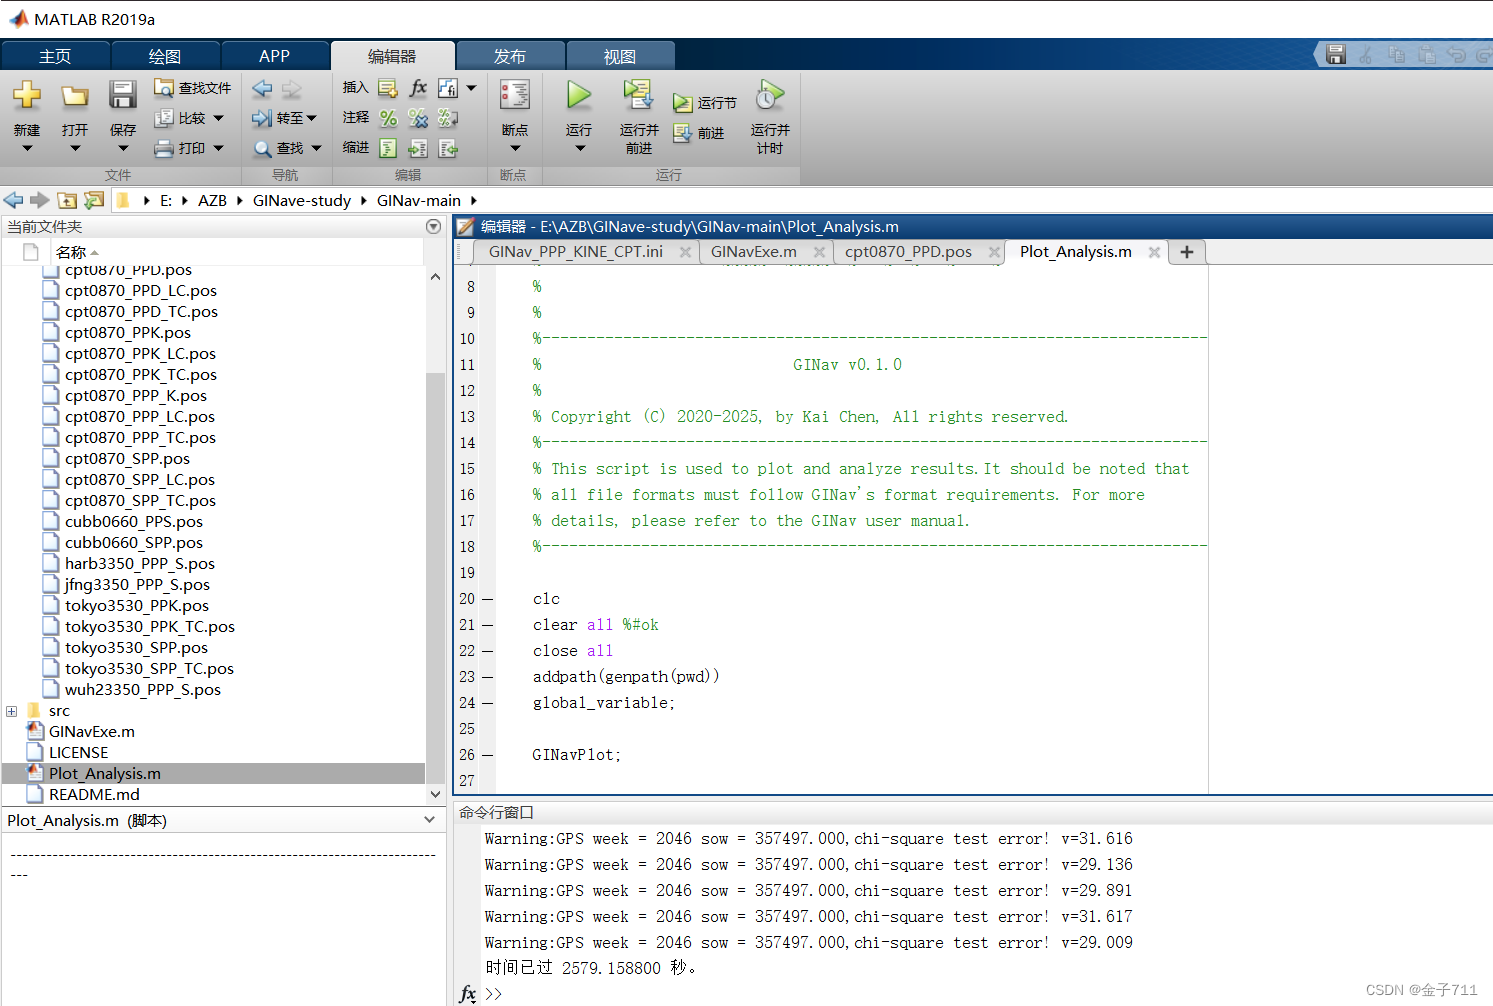Close the Plot_Analysis.m editor tab
The width and height of the screenshot is (1493, 1006).
(x=1154, y=252)
